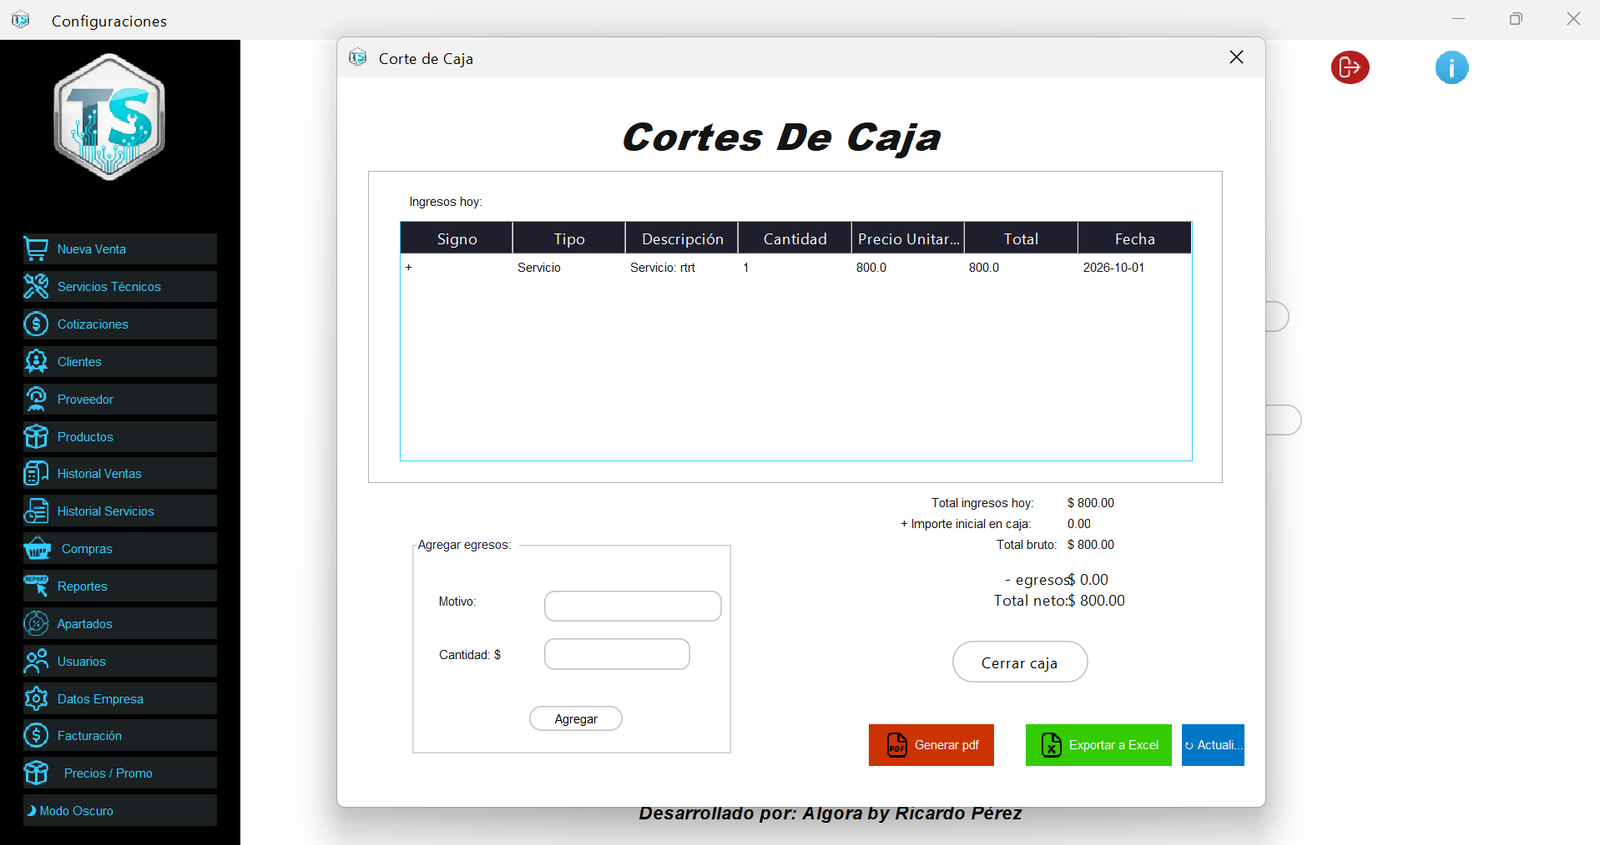Viewport: 1600px width, 845px height.
Task: Close the Corte de Caja dialog
Action: pos(1237,57)
